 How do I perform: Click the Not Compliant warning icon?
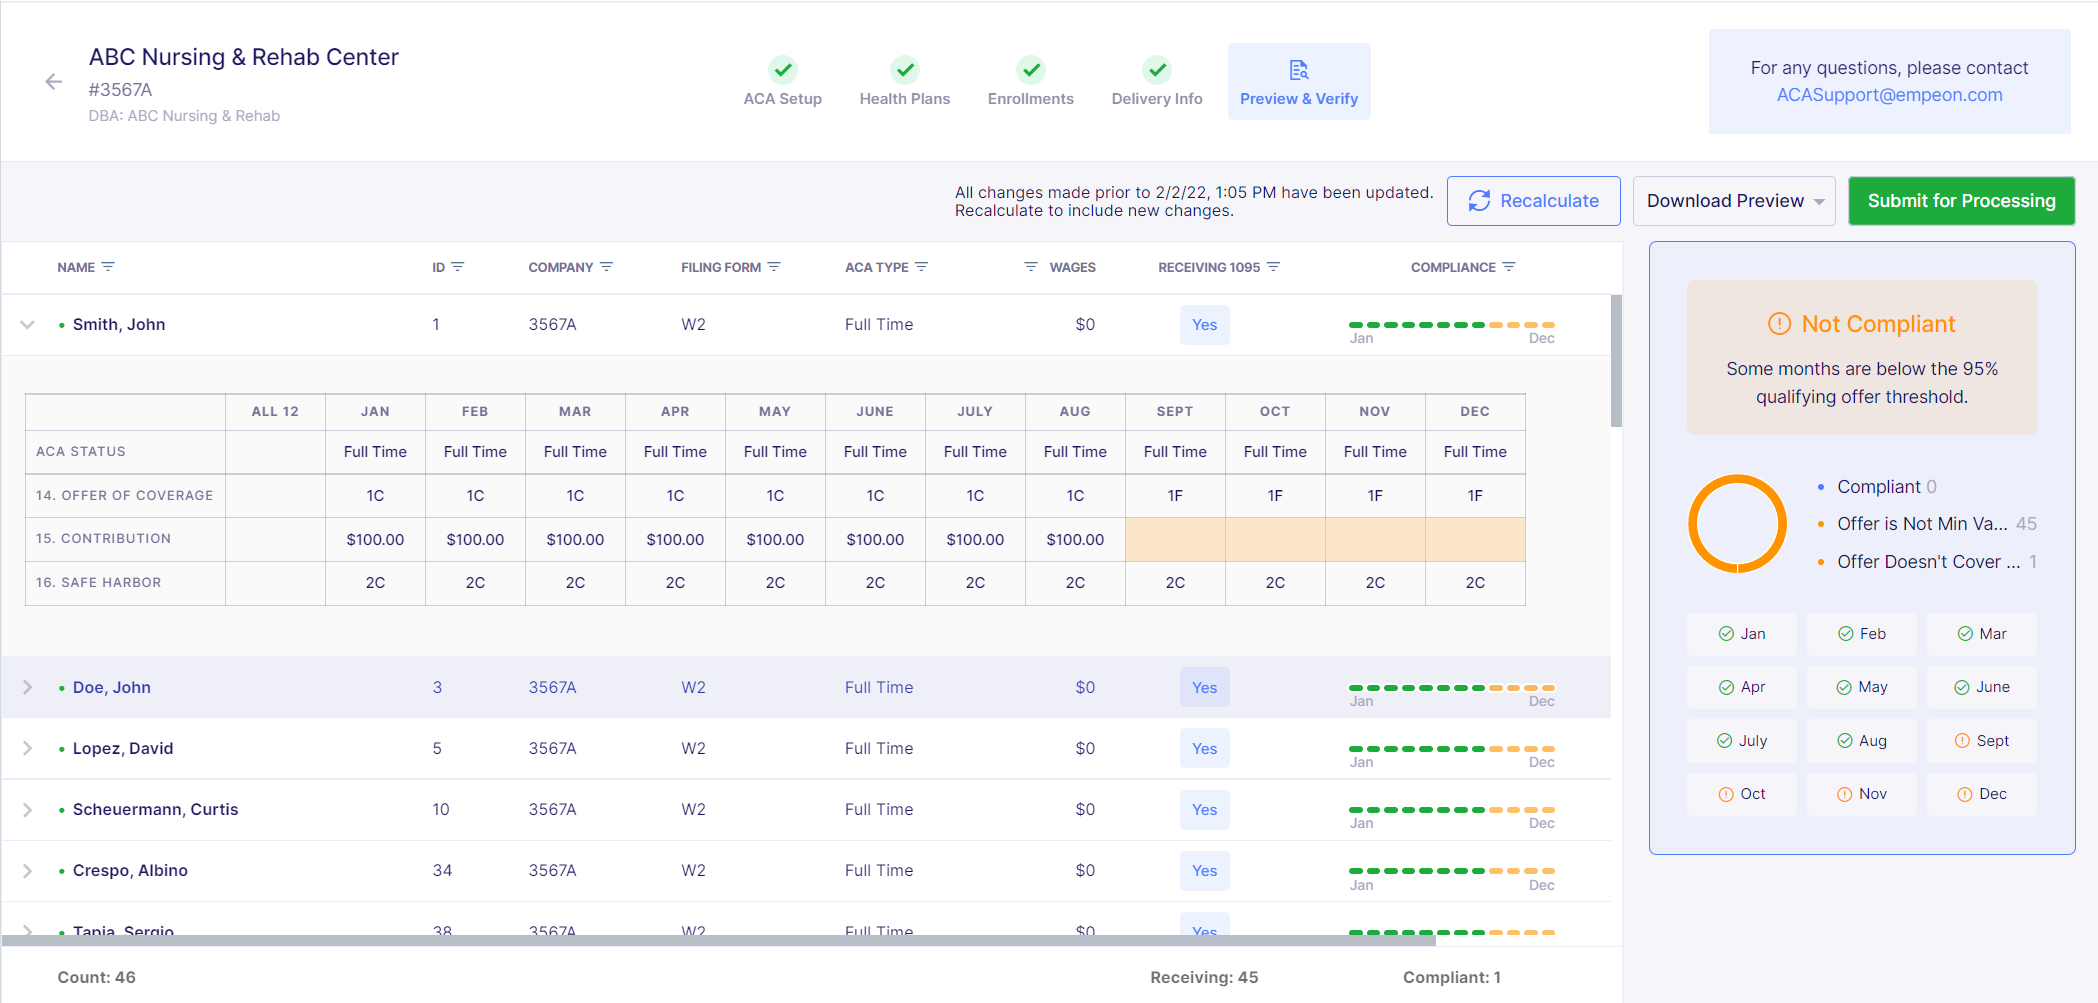click(1779, 324)
